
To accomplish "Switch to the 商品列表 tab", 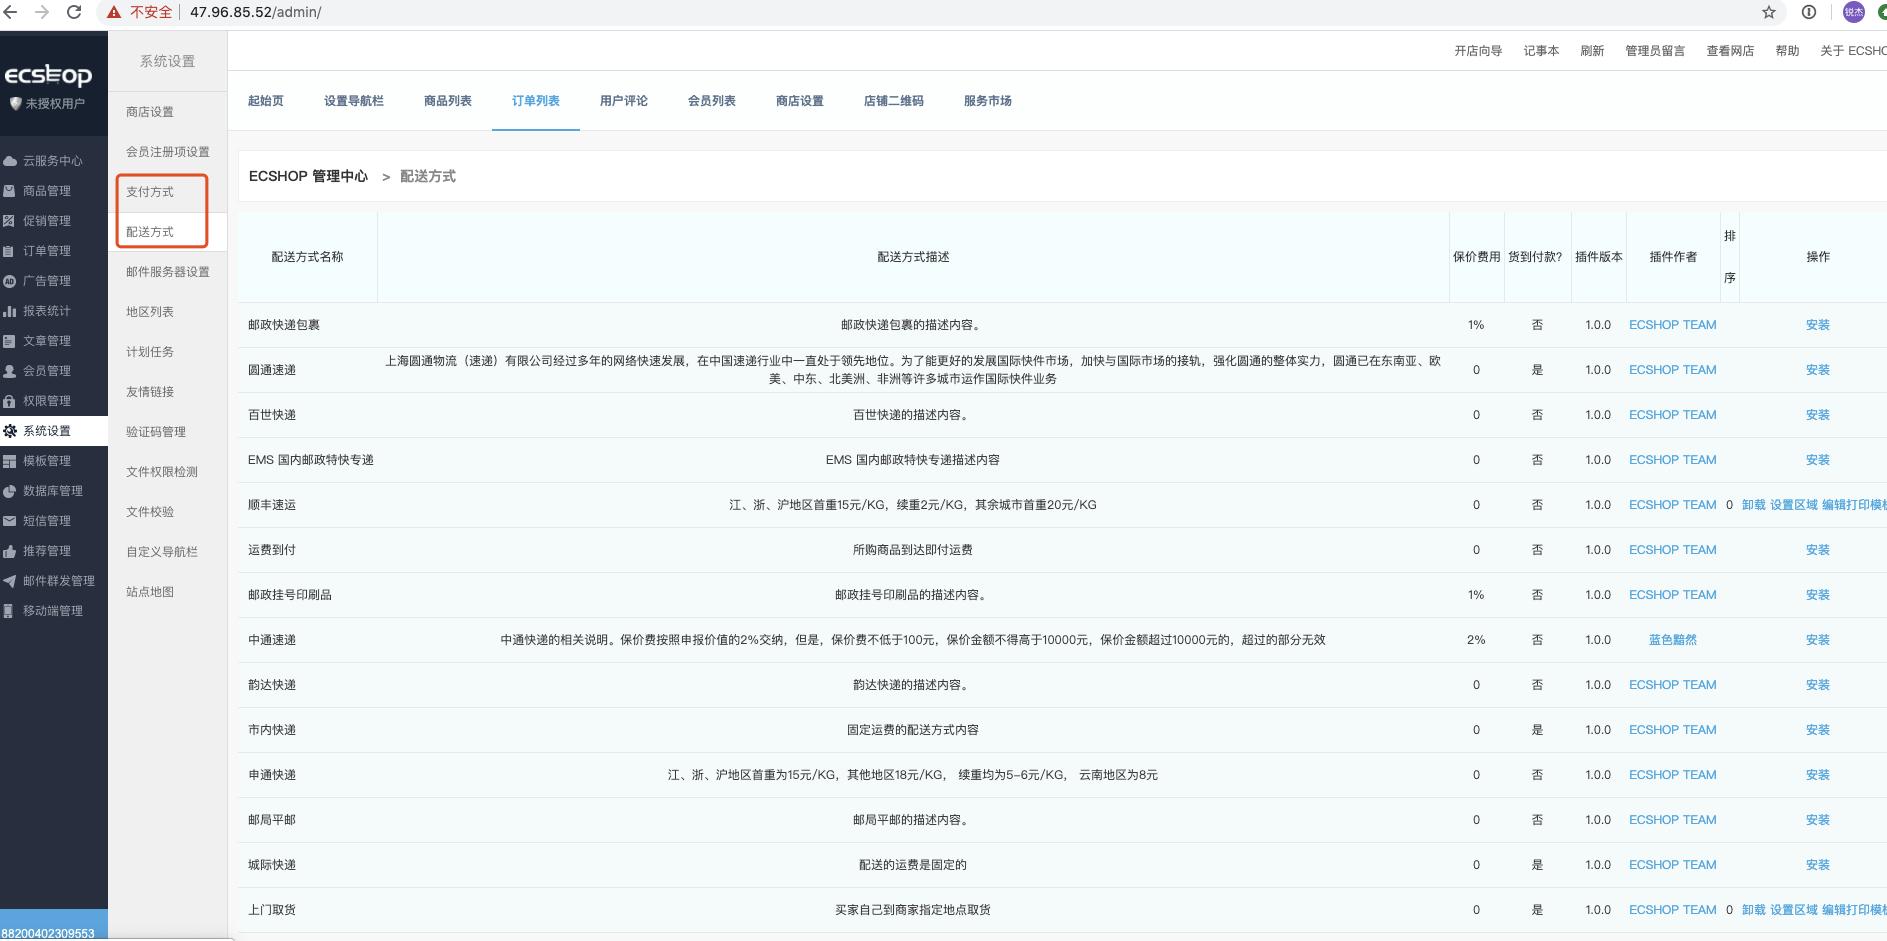I will point(447,100).
